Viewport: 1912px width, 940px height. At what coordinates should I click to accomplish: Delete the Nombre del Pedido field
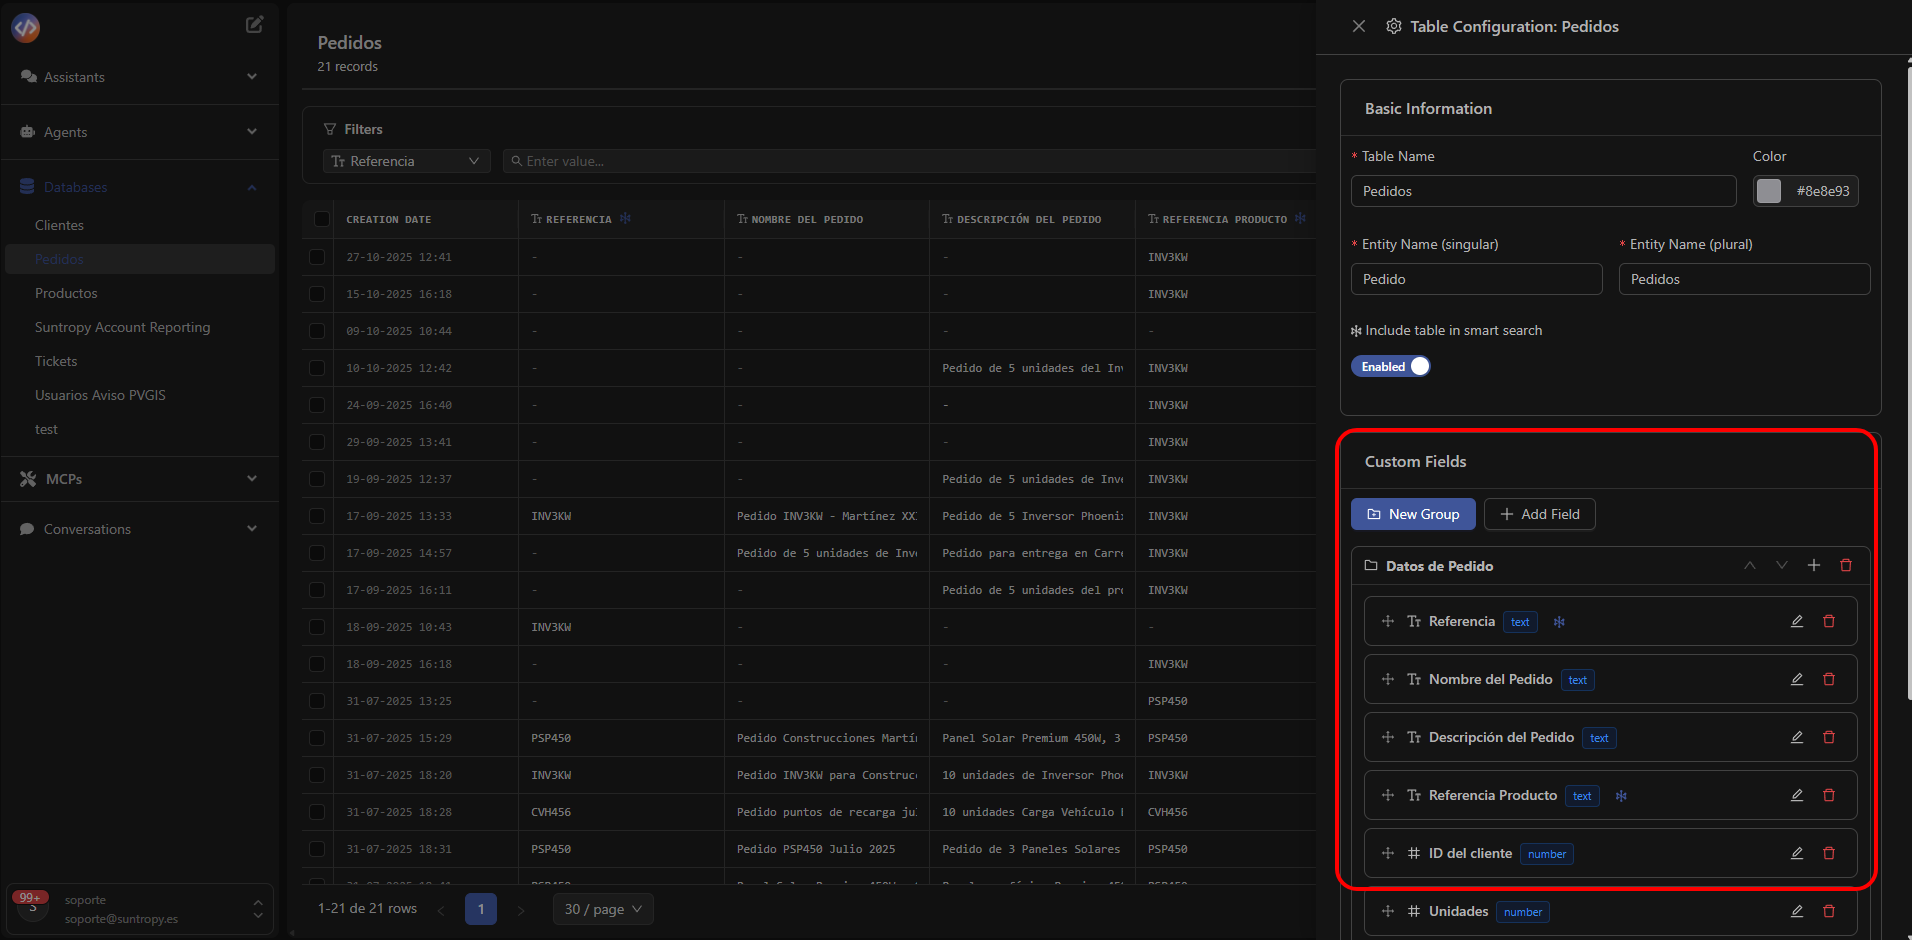click(x=1829, y=679)
